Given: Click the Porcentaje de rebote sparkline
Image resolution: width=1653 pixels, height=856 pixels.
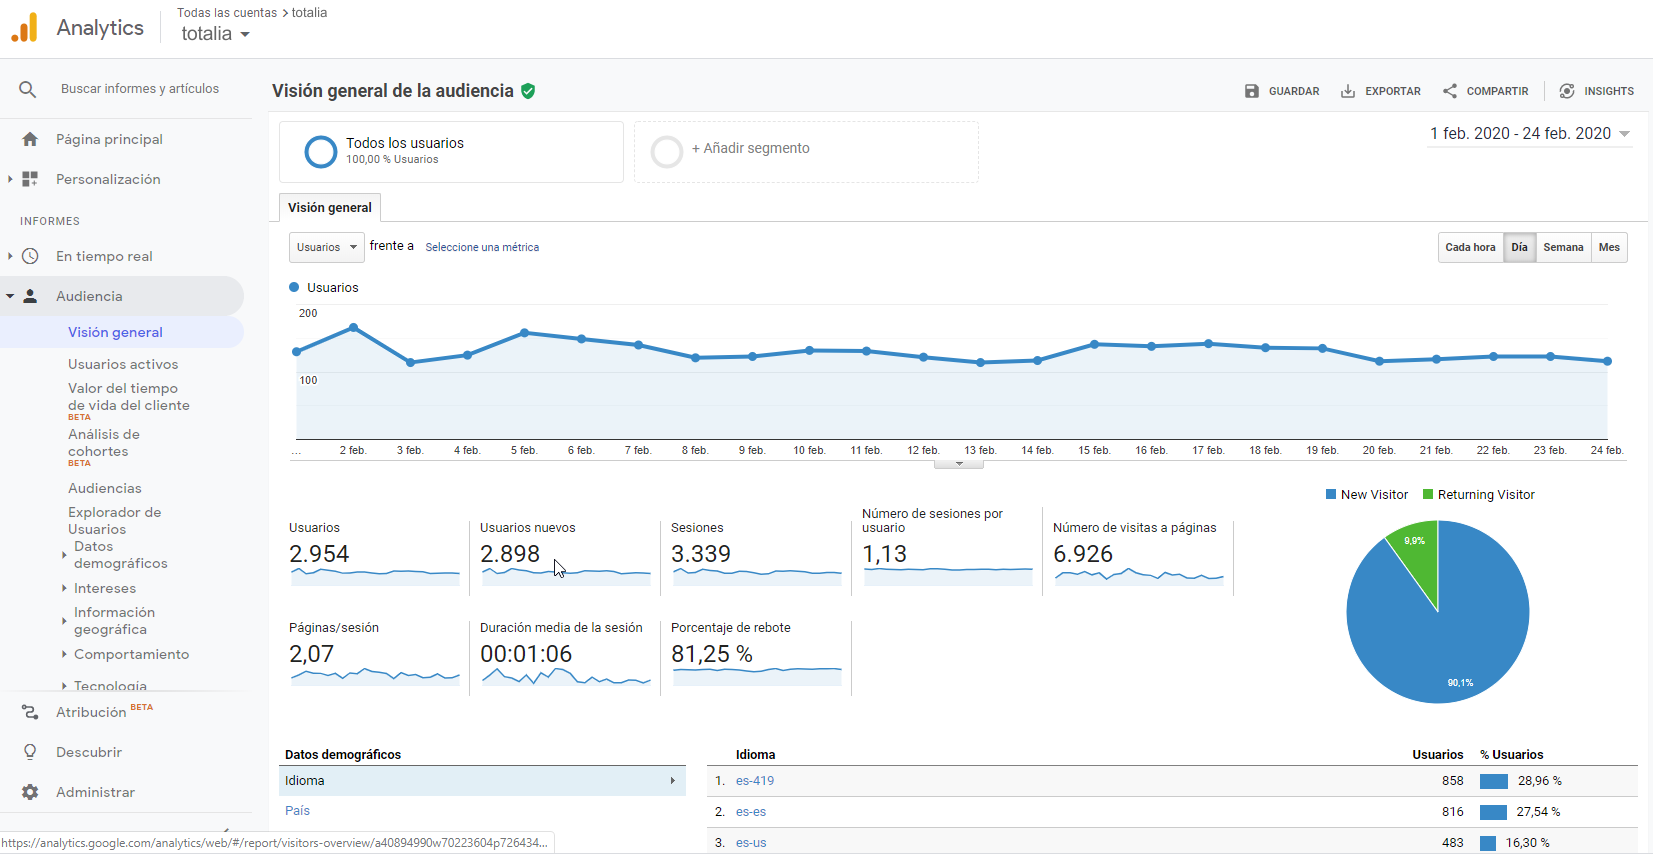Looking at the screenshot, I should pos(757,676).
